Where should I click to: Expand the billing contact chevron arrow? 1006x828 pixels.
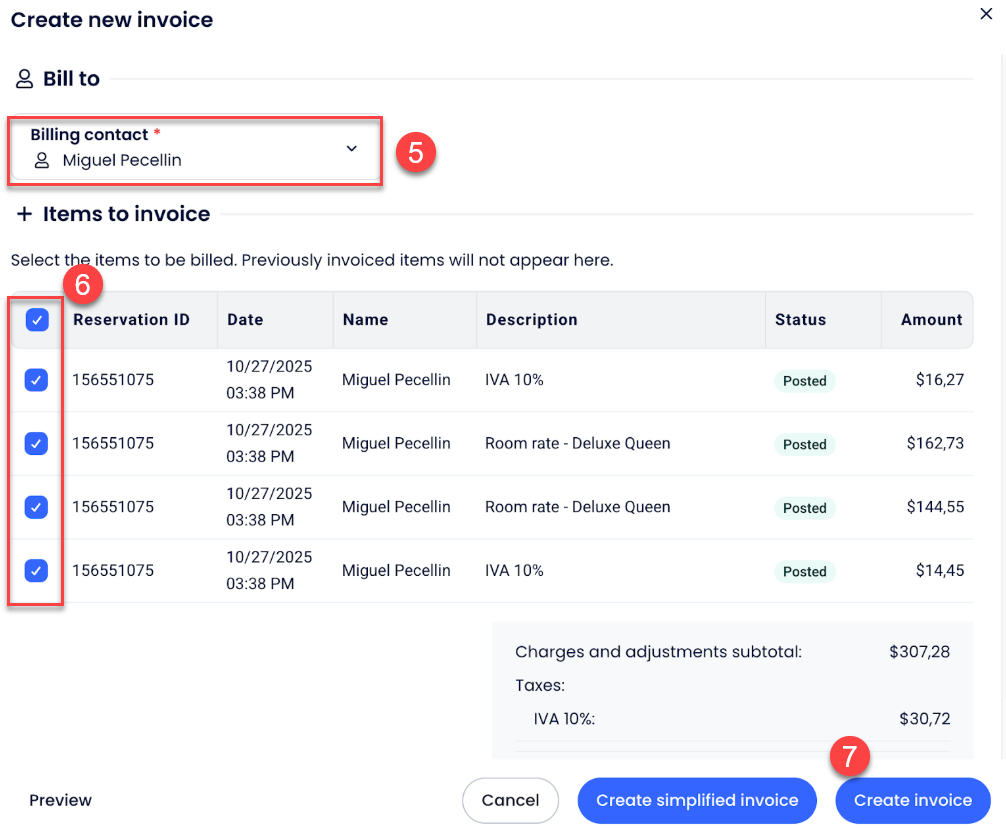[x=351, y=149]
